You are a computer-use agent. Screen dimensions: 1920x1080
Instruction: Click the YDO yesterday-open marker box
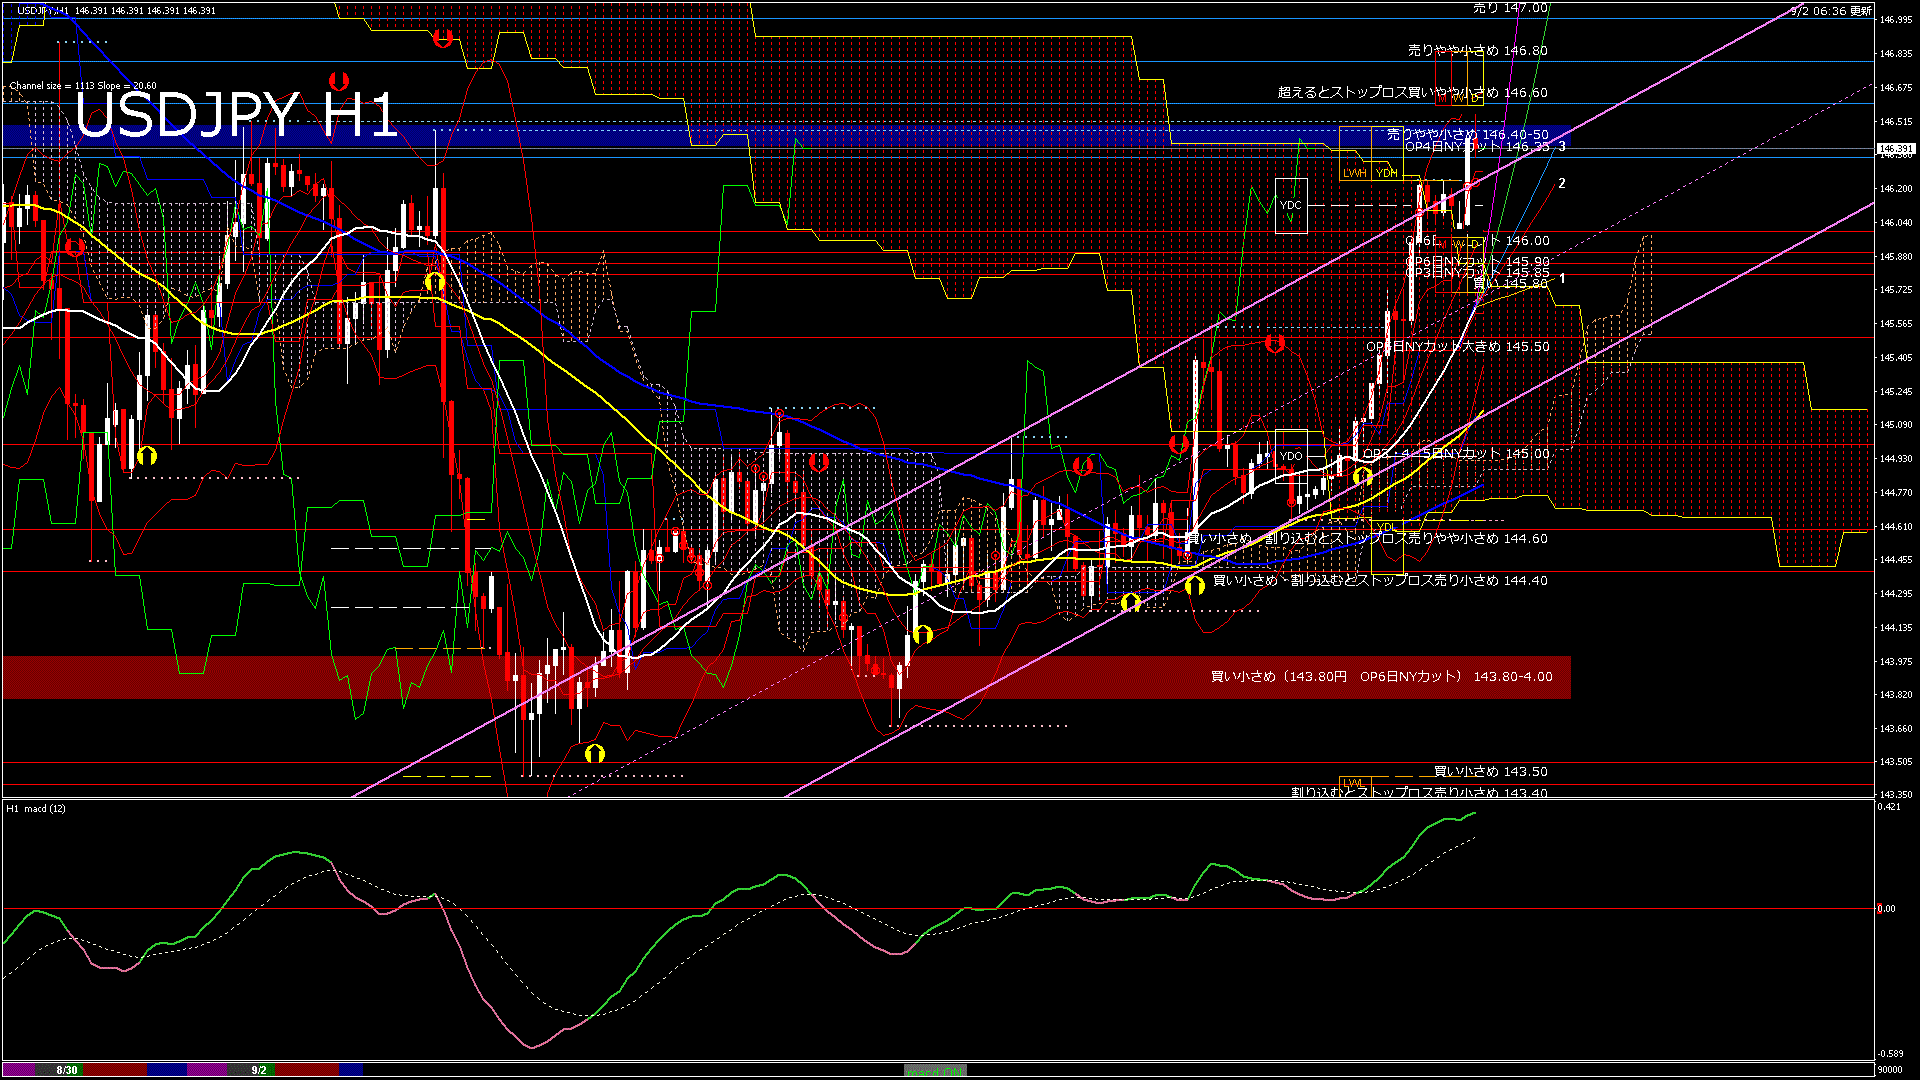tap(1291, 456)
